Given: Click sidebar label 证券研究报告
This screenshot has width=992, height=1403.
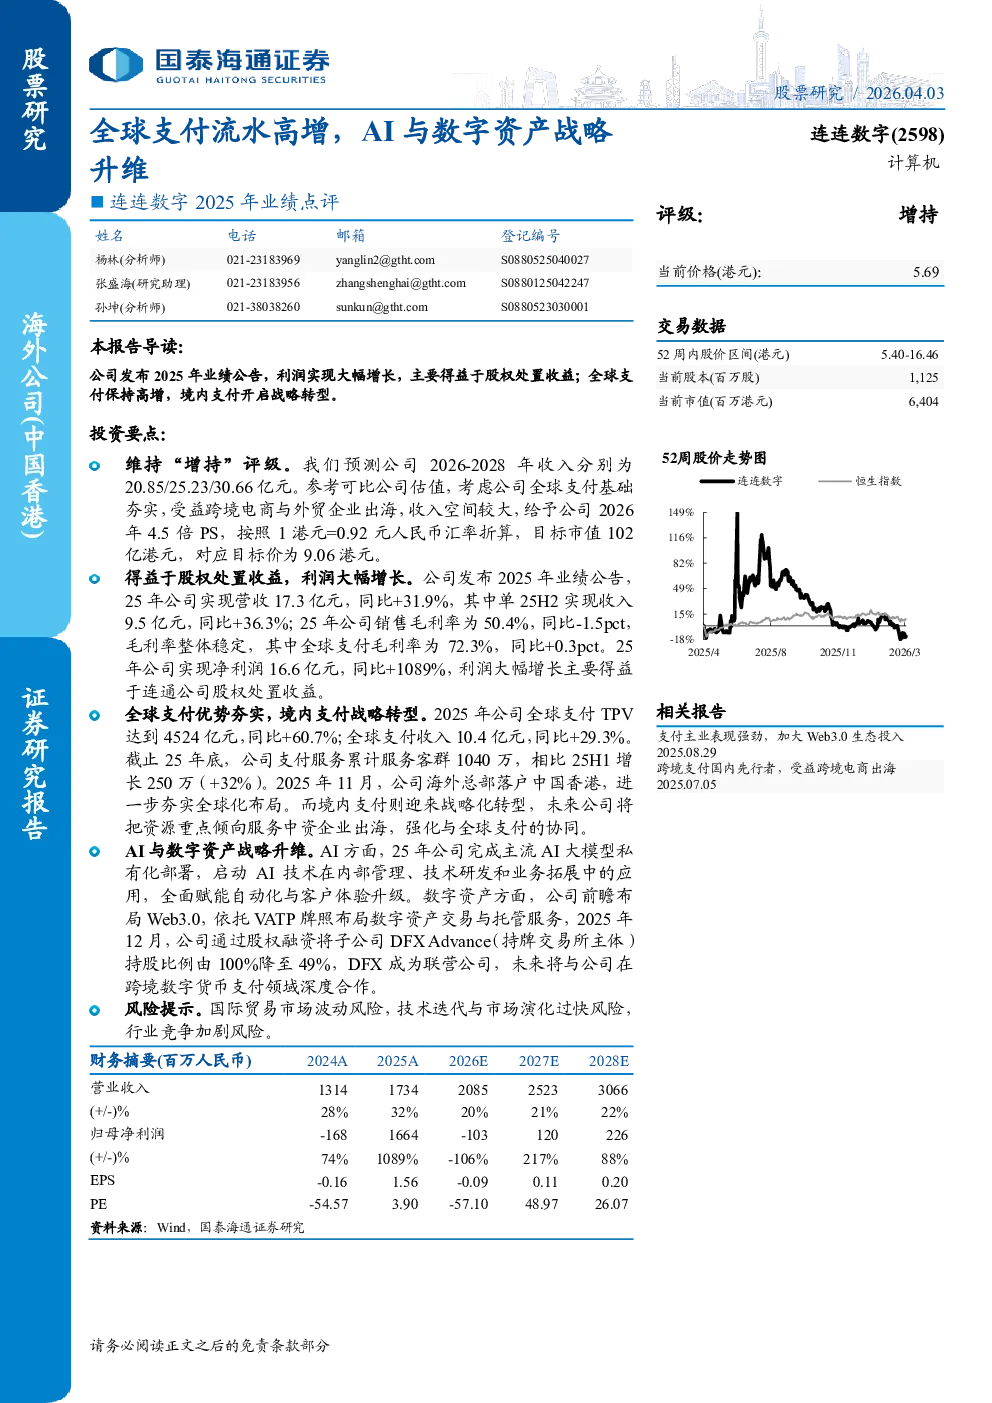Looking at the screenshot, I should (x=35, y=763).
